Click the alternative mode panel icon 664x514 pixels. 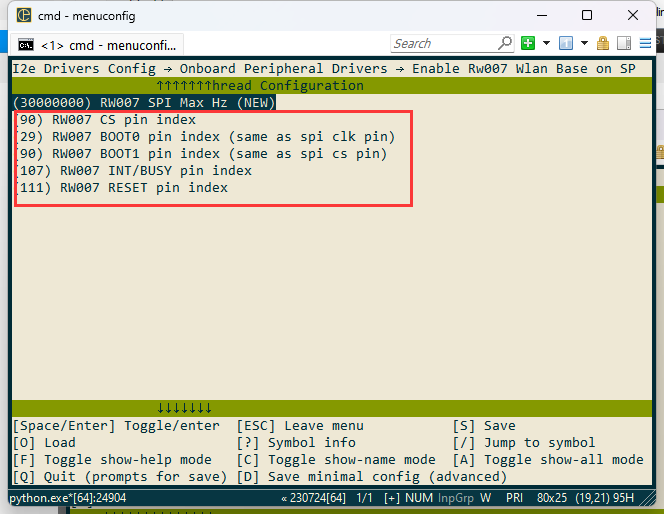click(x=624, y=43)
